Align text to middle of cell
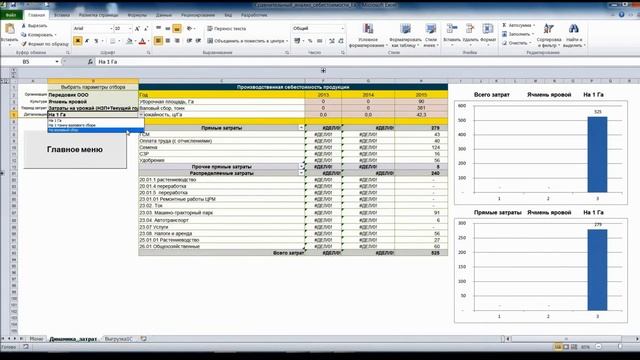Viewport: 640px width, 360px height. 168,29
